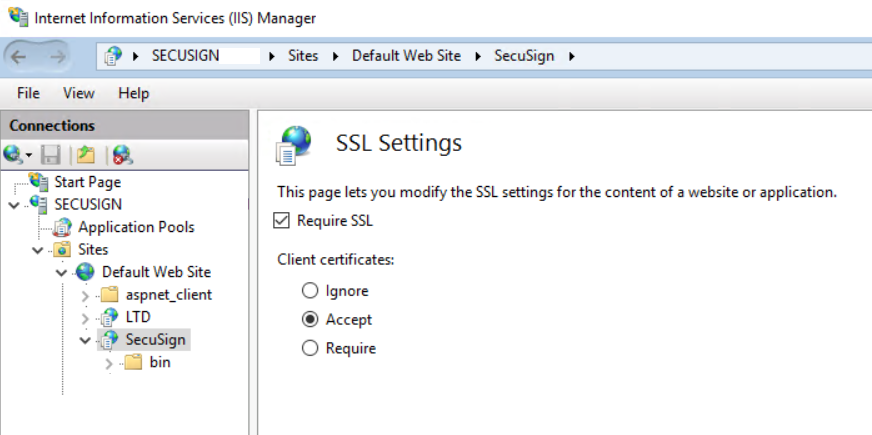
Task: Click the Forward navigation arrow button
Action: coord(57,56)
